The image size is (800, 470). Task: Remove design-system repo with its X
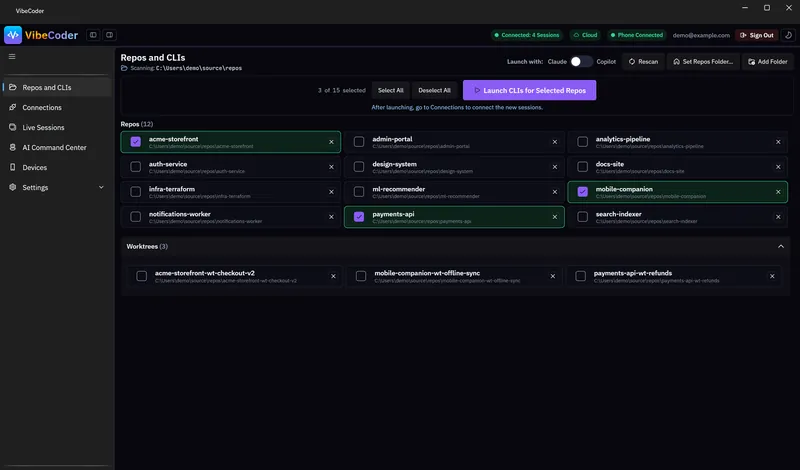pos(555,167)
